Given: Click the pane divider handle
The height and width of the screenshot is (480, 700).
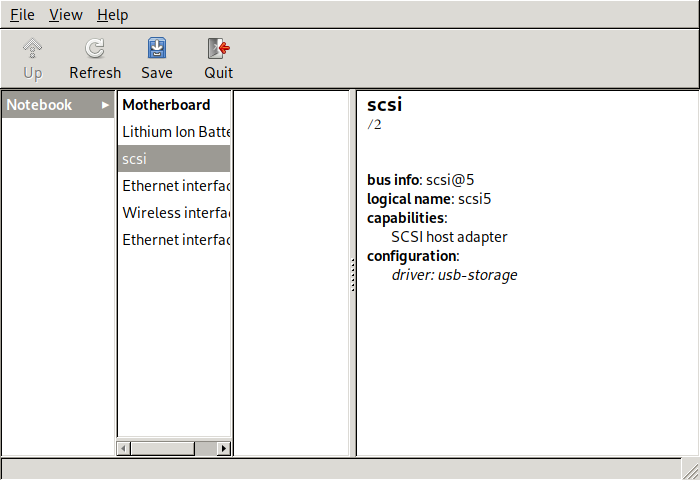Looking at the screenshot, I should [353, 274].
